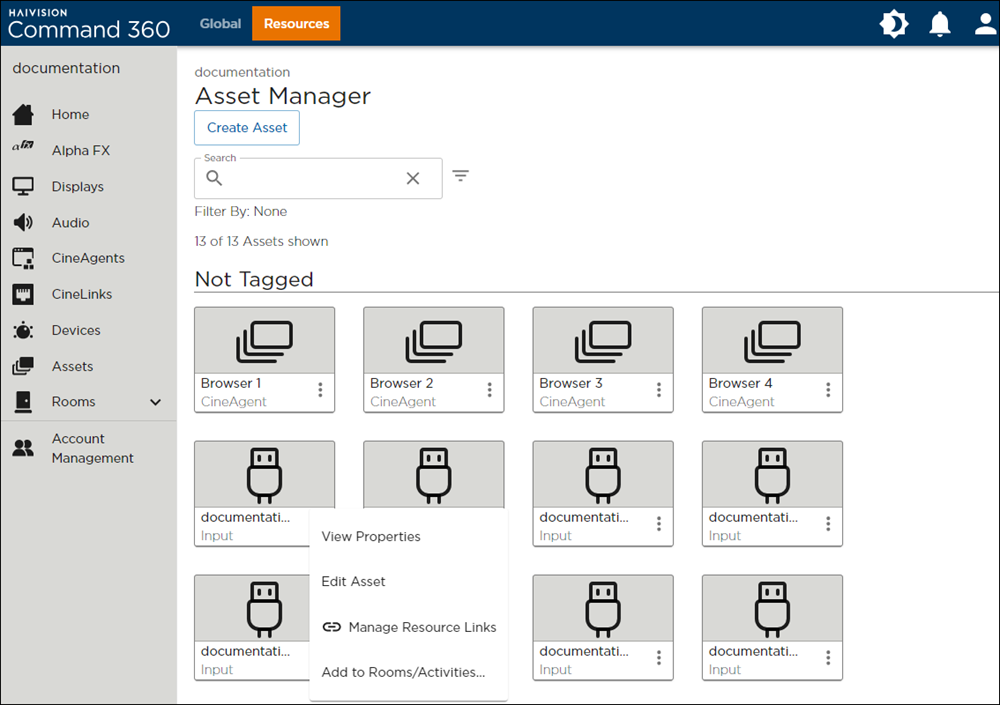
Task: Open the notifications bell icon
Action: click(939, 23)
